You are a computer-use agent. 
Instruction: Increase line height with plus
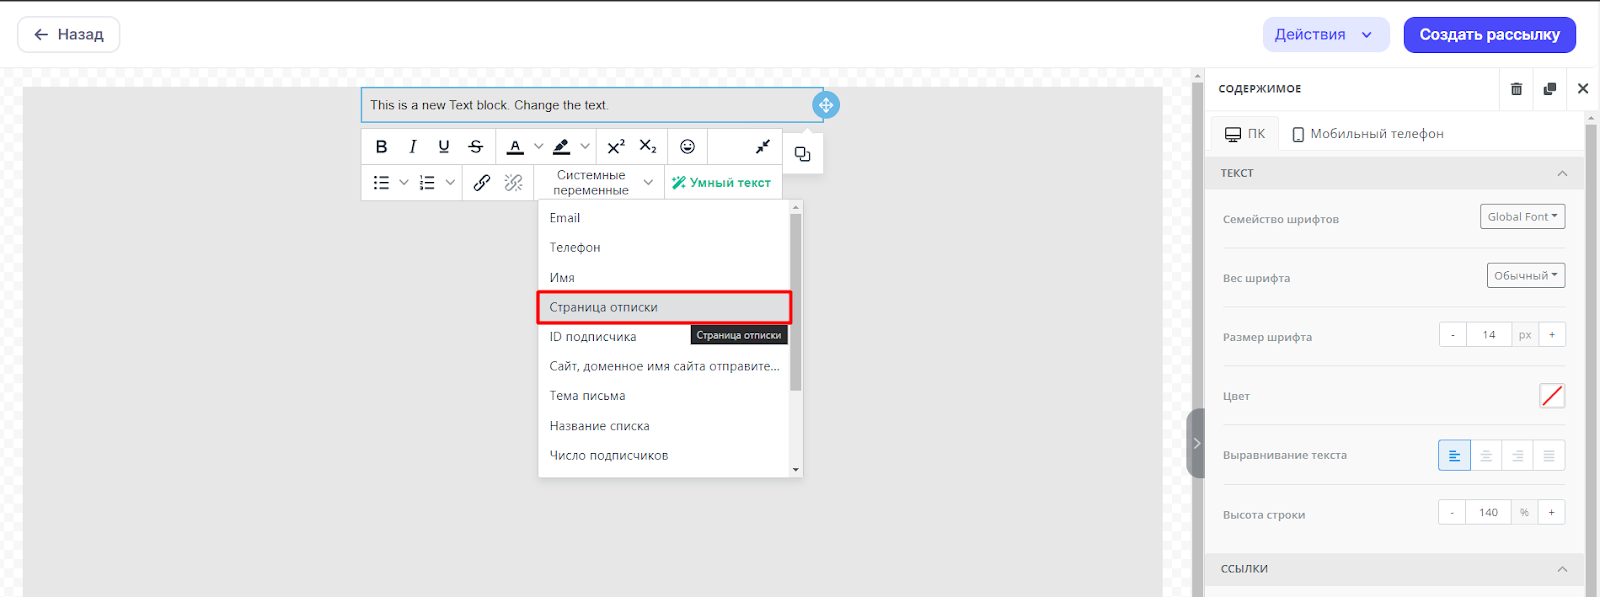click(1551, 513)
